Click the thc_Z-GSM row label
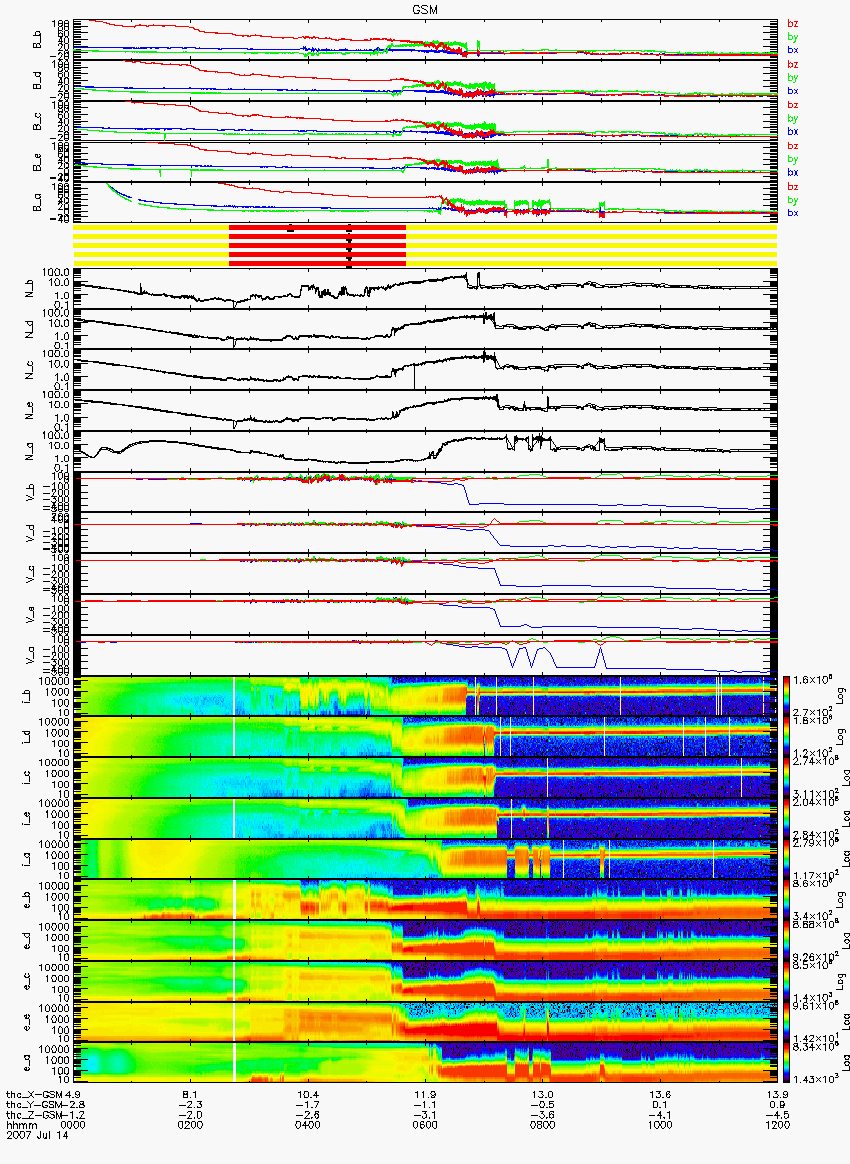 click(35, 1115)
